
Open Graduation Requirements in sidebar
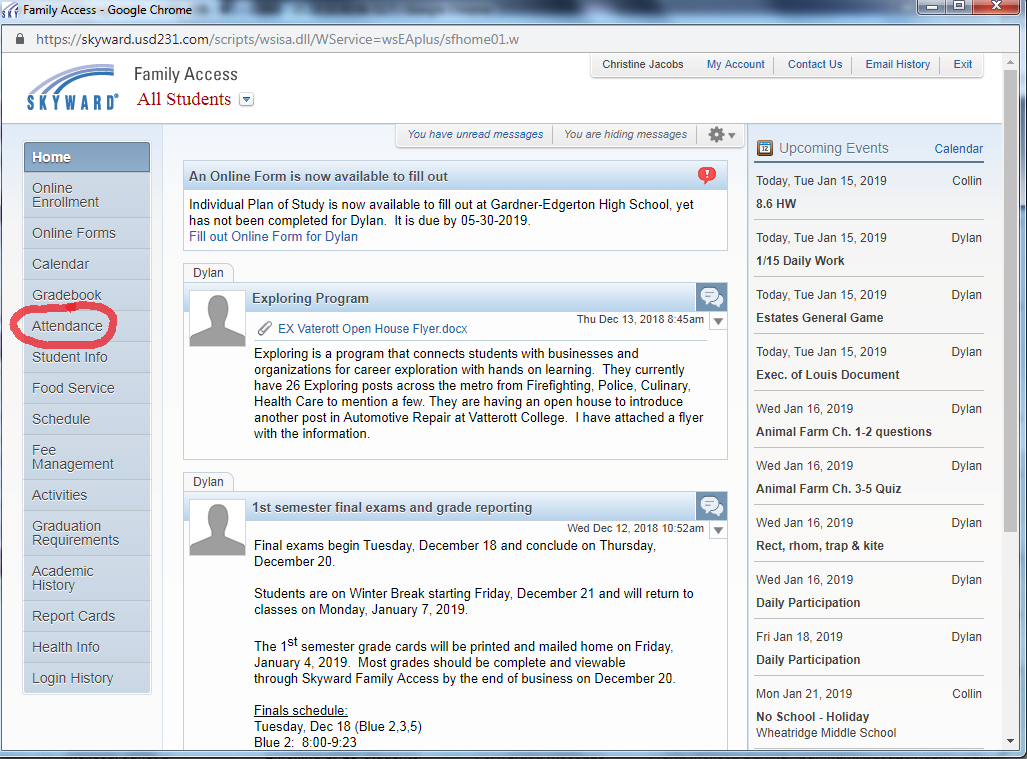click(87, 533)
